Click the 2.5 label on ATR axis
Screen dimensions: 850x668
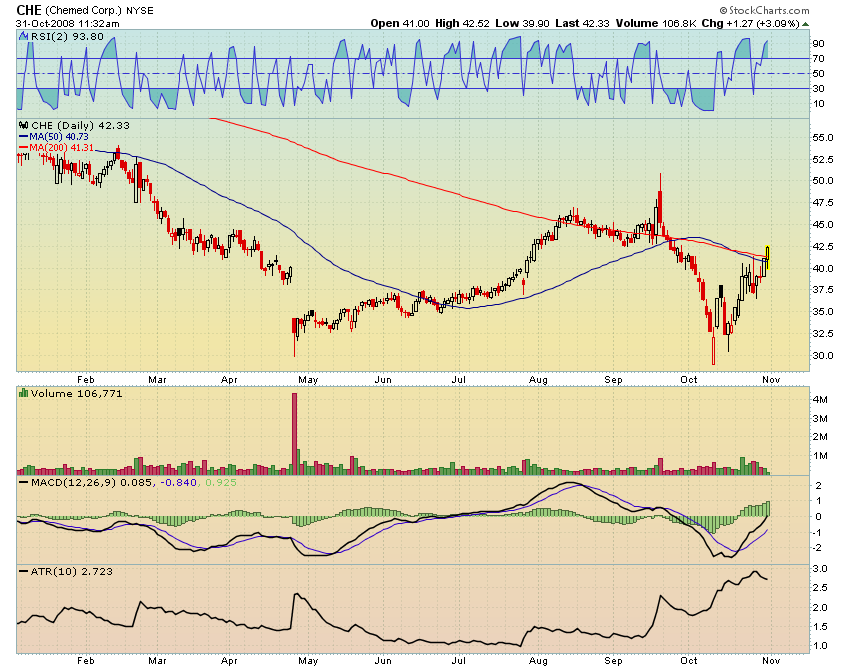click(821, 588)
